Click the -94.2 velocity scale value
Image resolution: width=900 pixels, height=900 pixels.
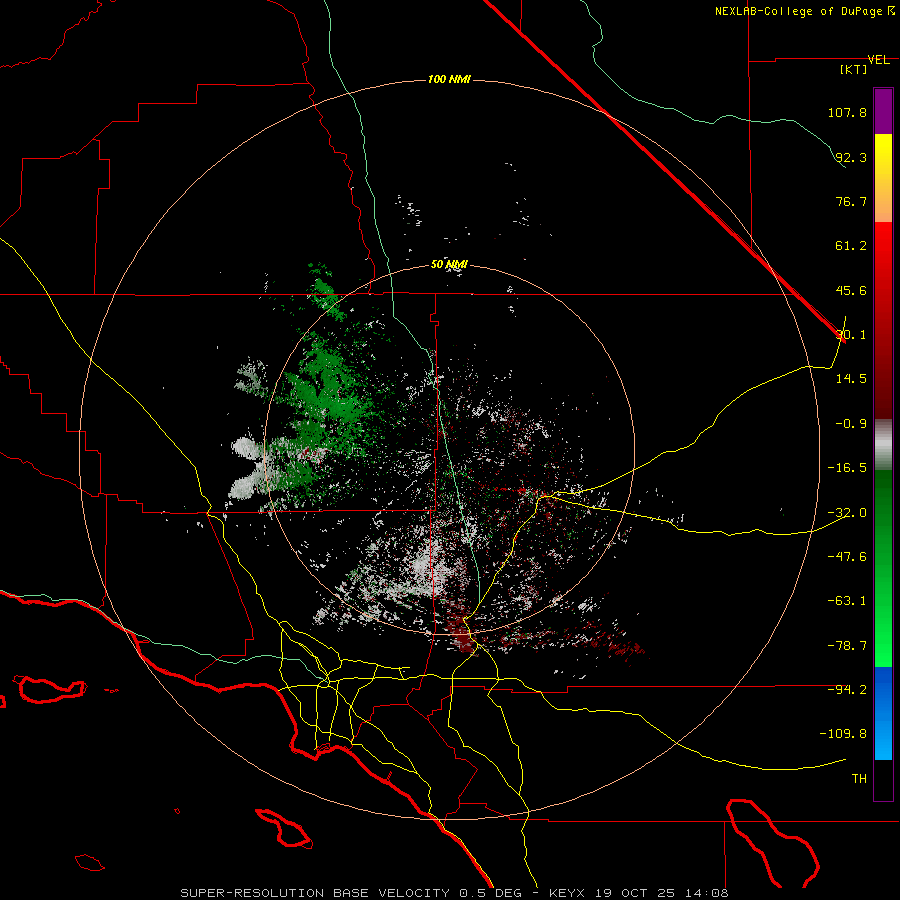pyautogui.click(x=847, y=689)
